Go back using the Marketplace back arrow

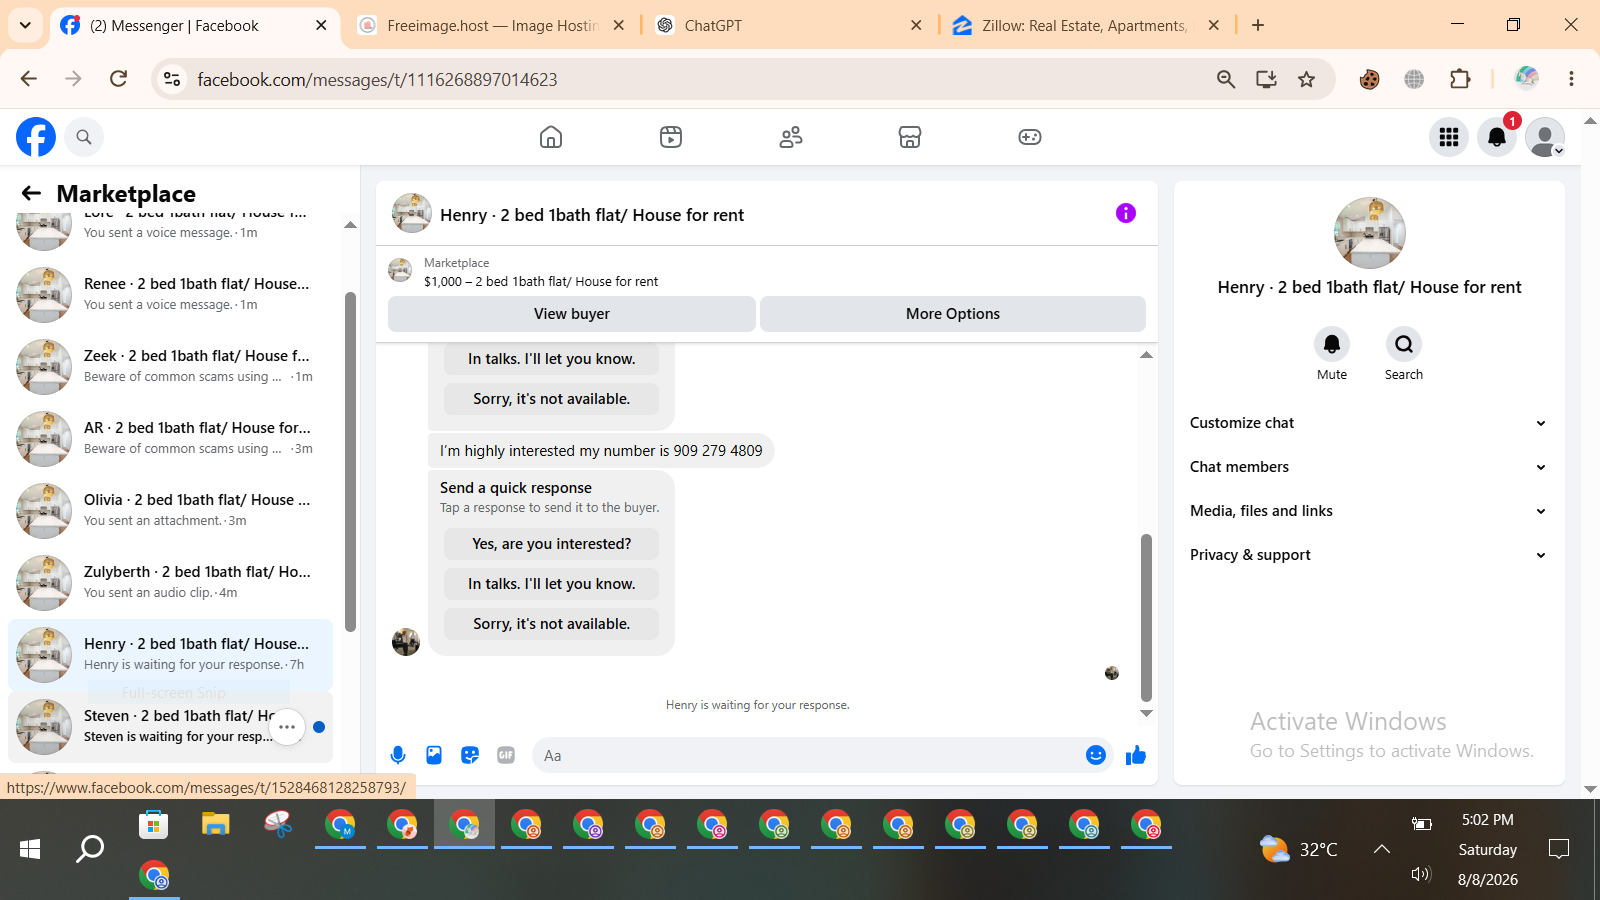(32, 193)
